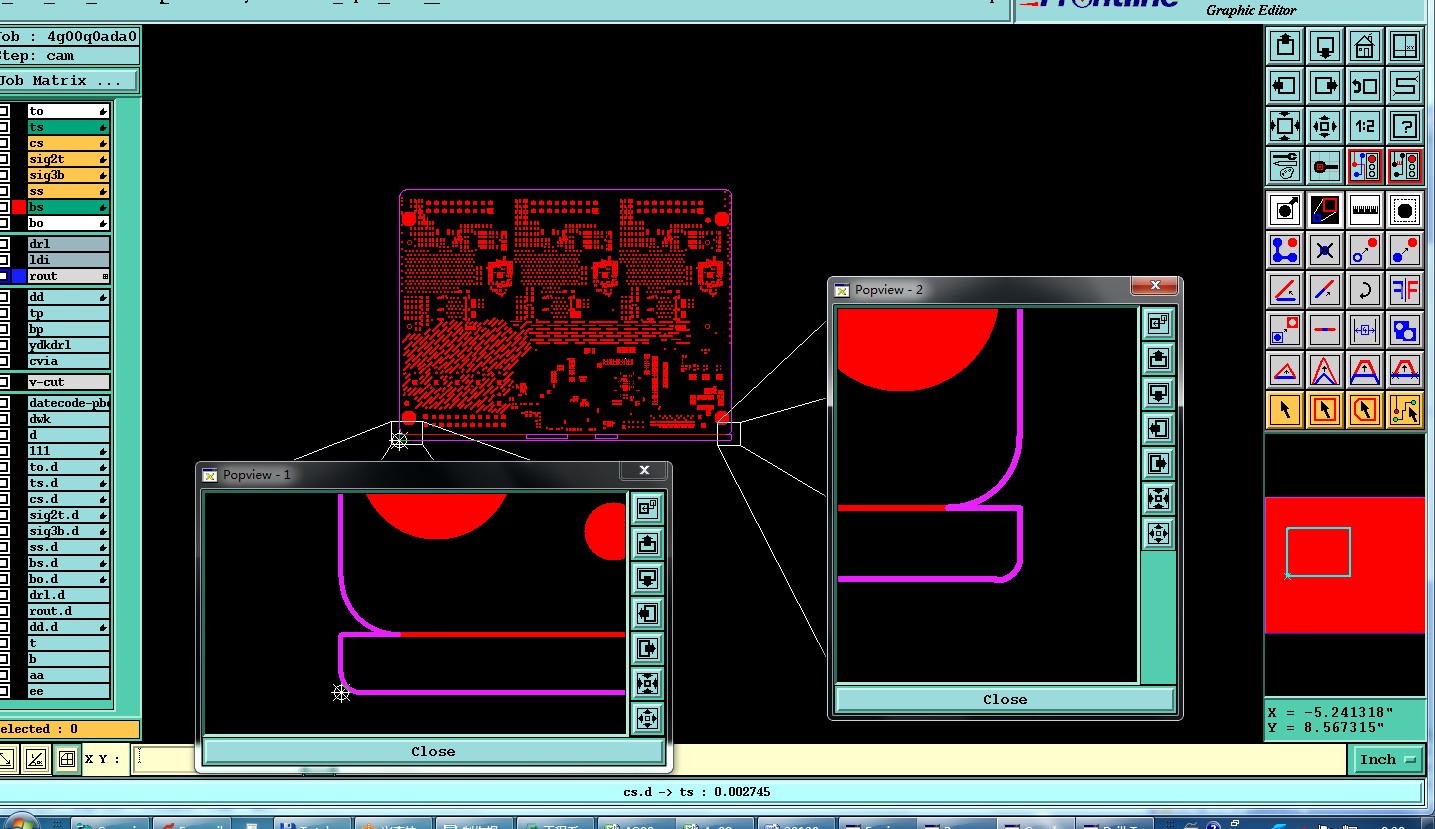Click the zoom out shrinking-arrows icon
The image size is (1435, 829).
click(x=1325, y=126)
